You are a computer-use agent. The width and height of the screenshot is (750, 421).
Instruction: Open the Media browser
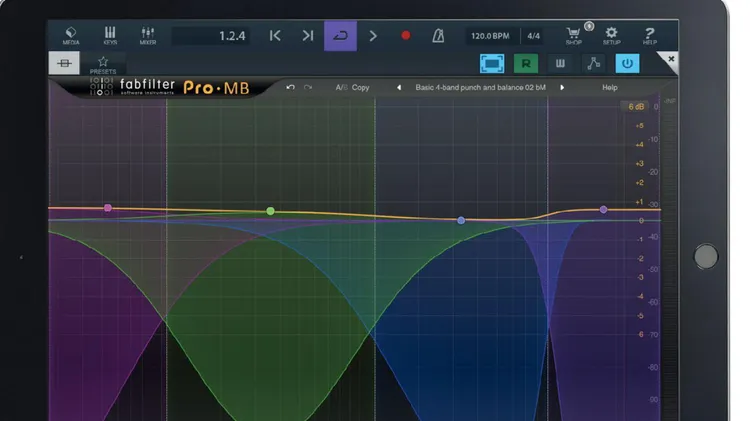click(71, 35)
